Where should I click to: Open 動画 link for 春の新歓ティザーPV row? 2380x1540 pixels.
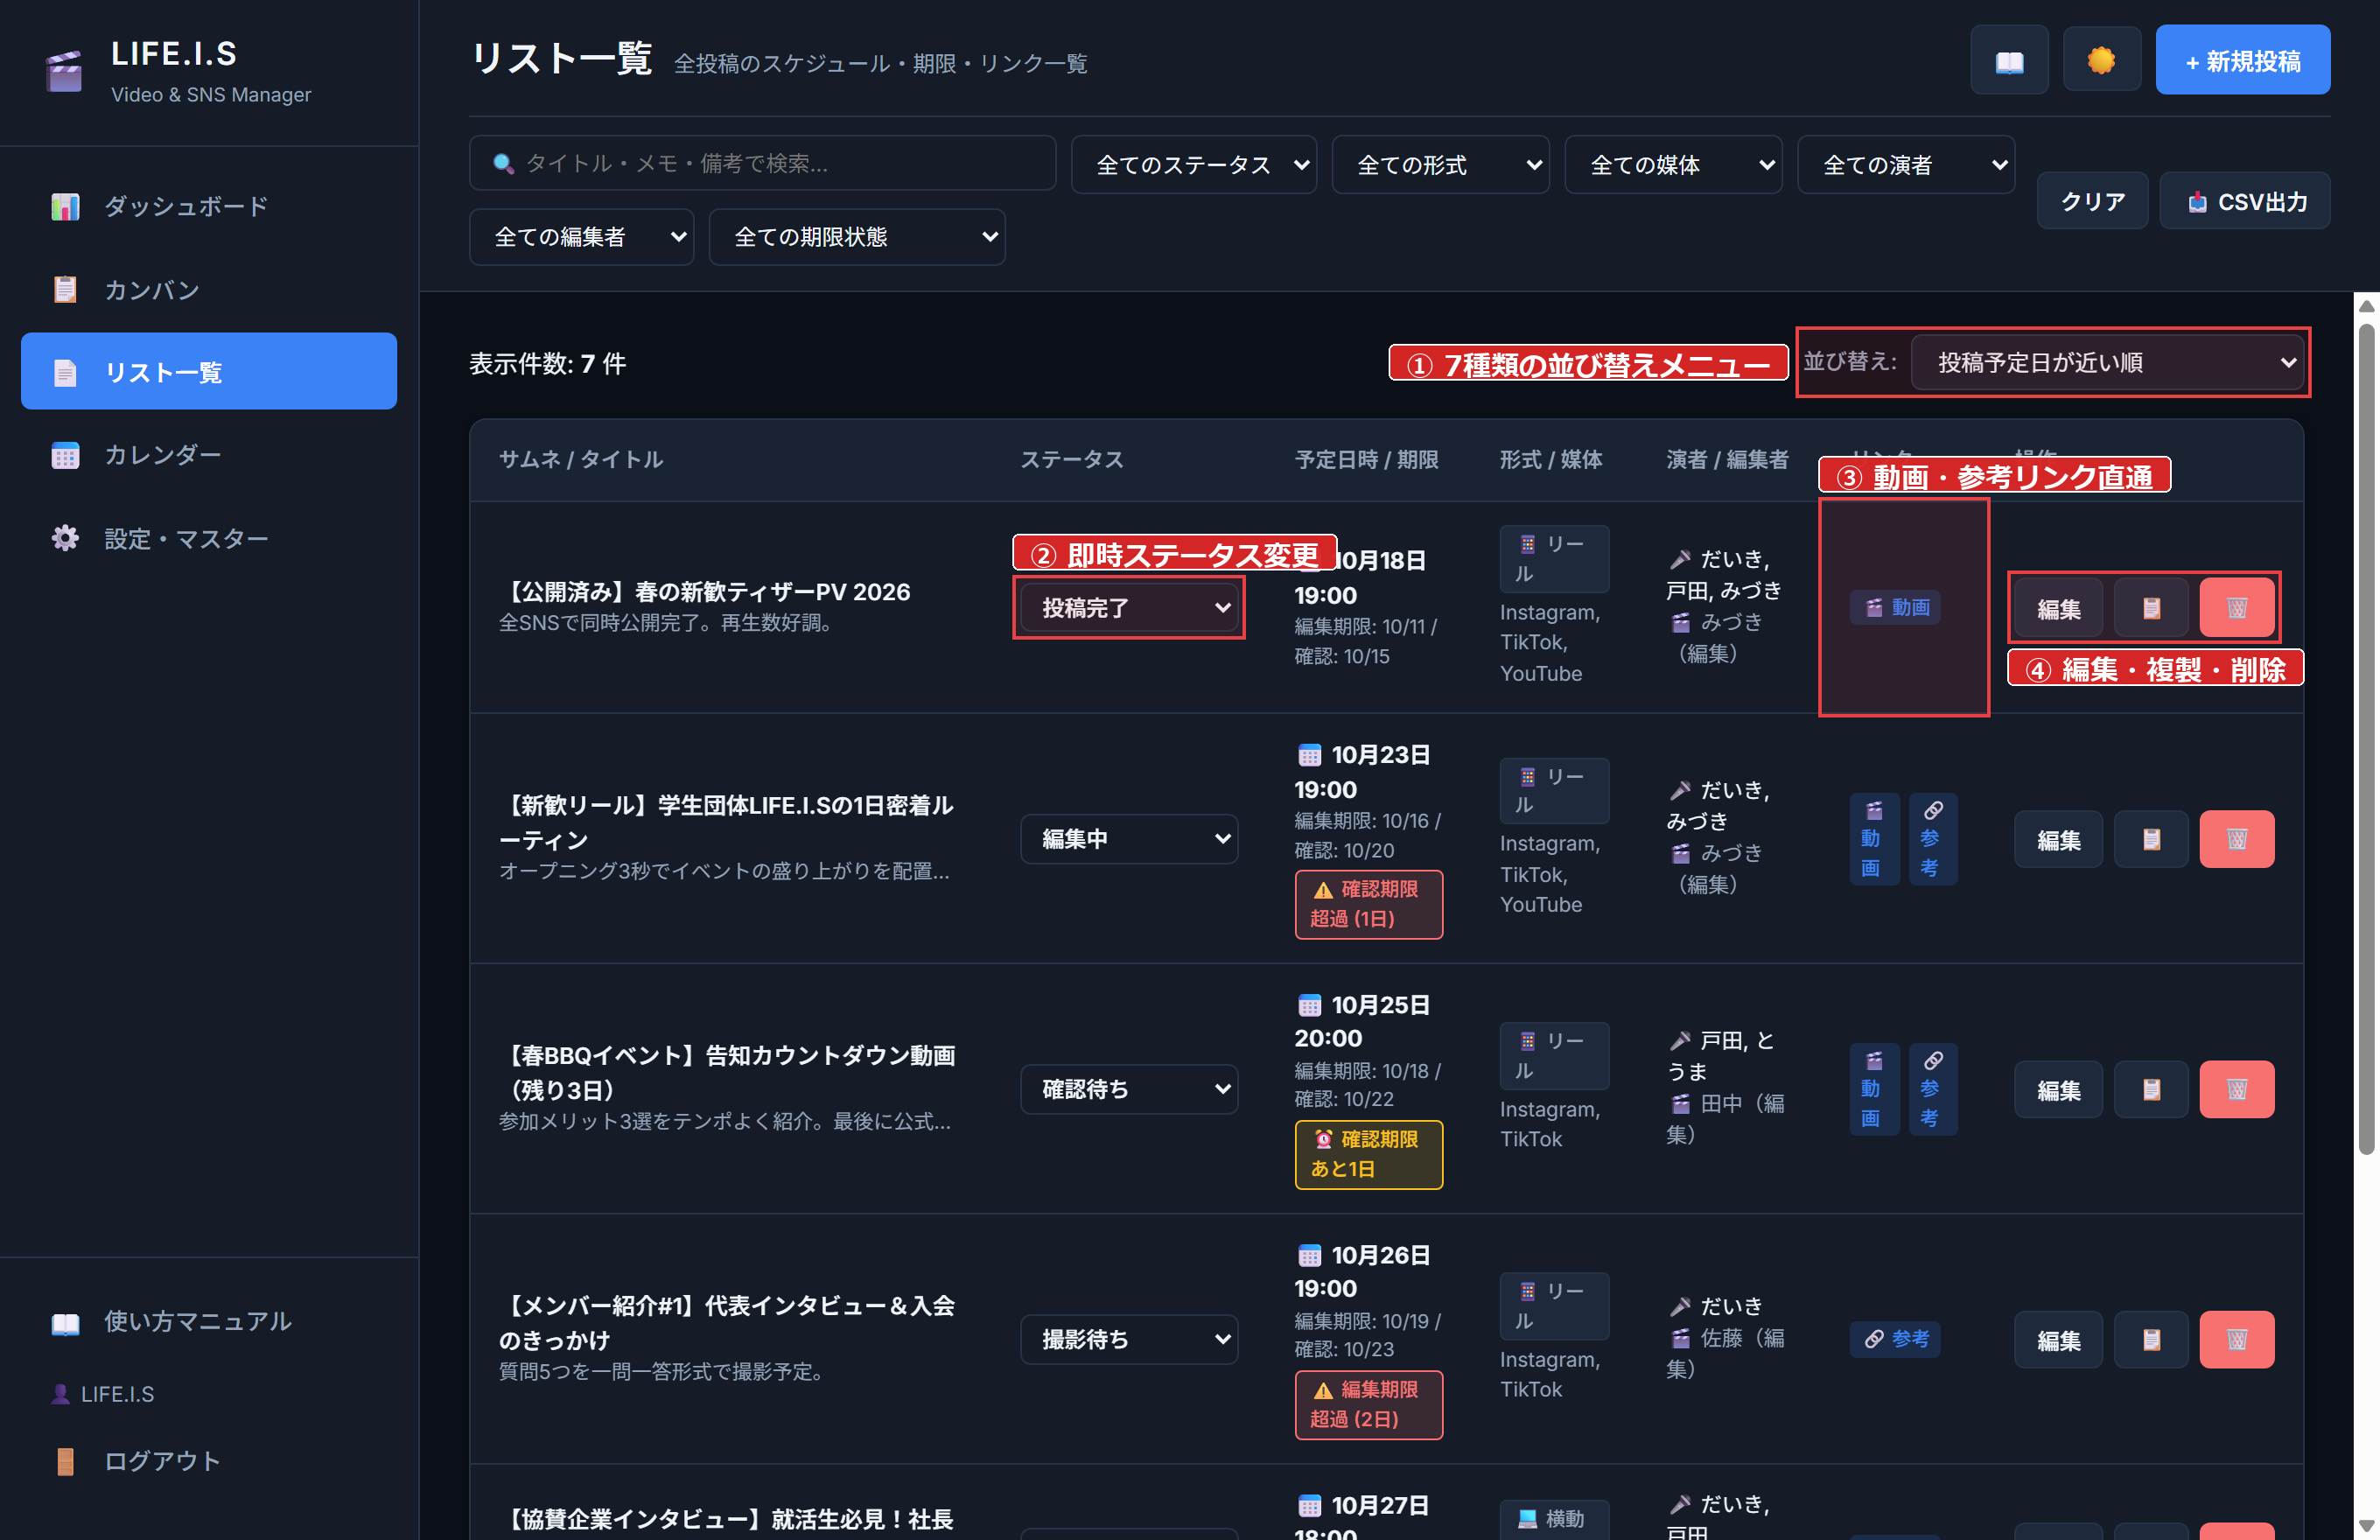(1895, 607)
